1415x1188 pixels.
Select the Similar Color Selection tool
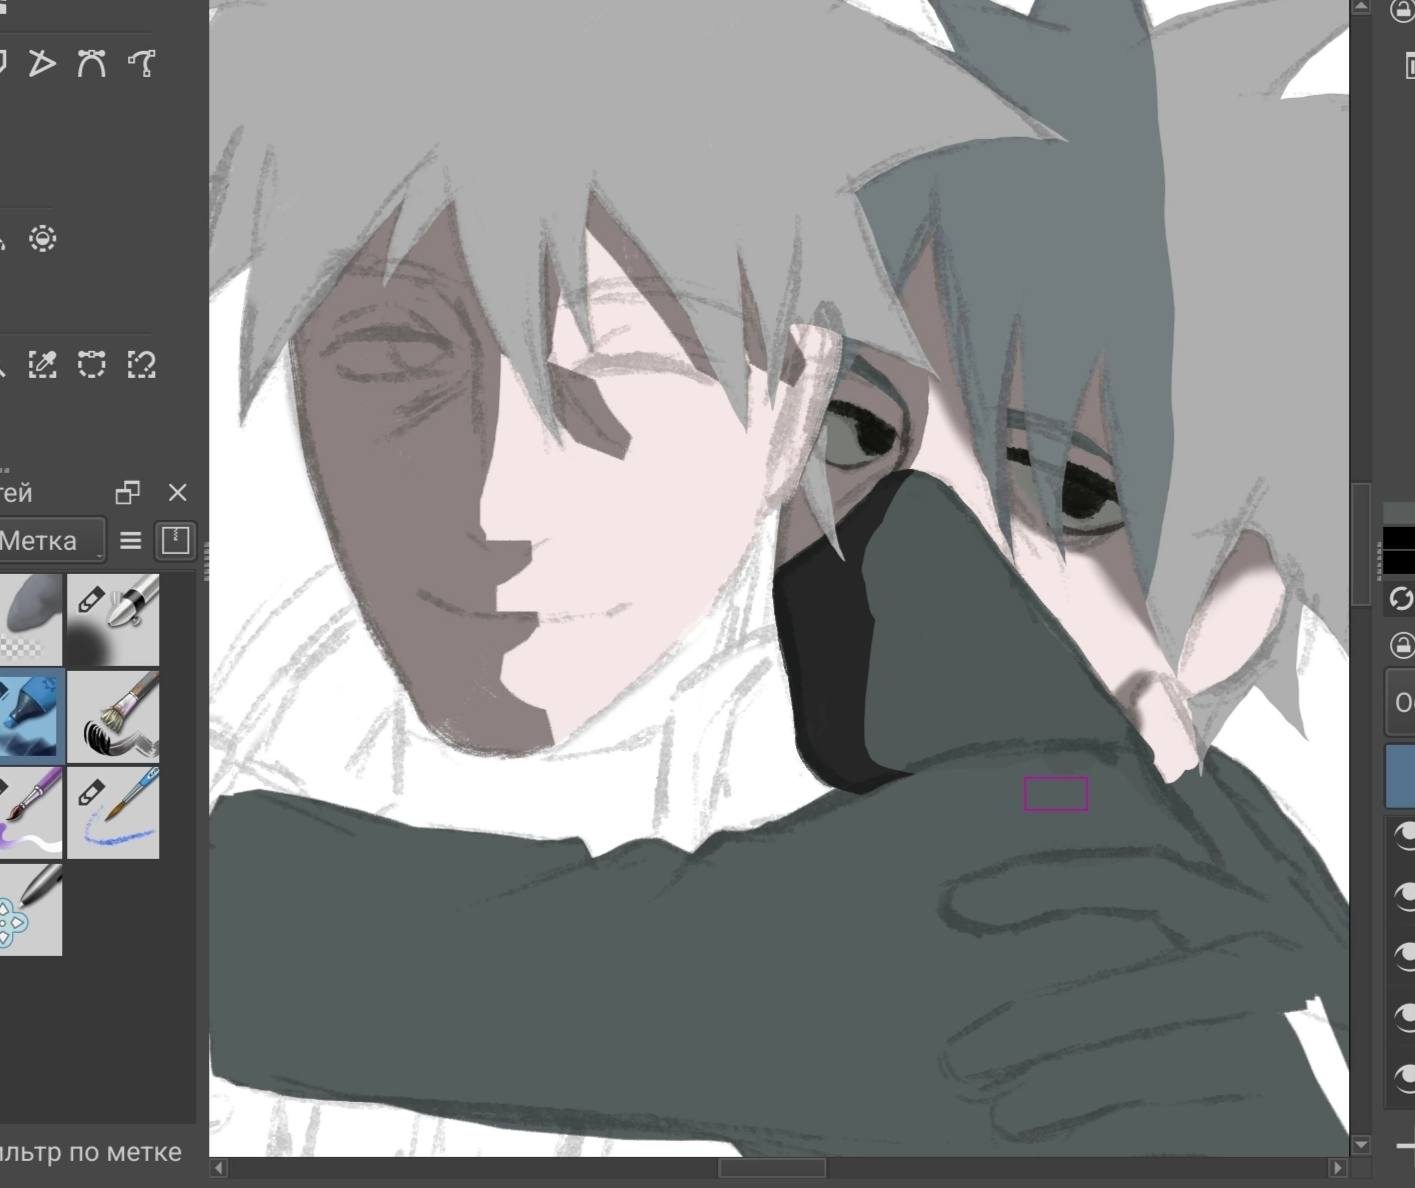point(42,364)
